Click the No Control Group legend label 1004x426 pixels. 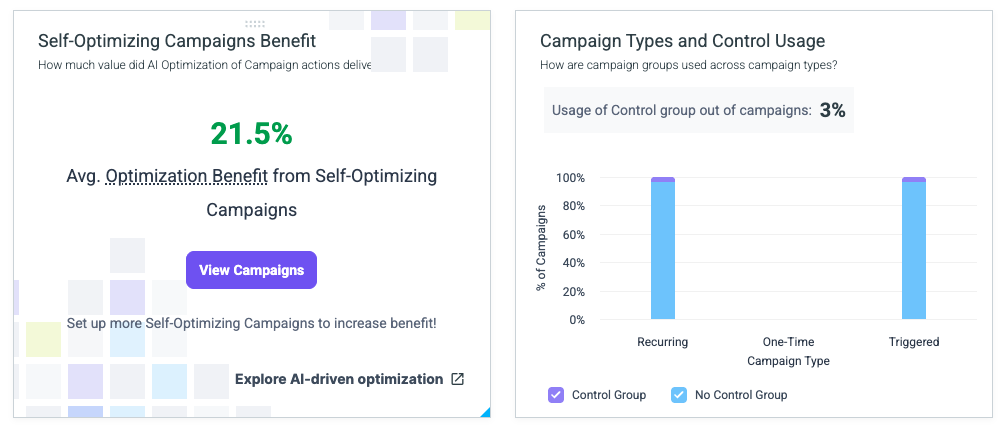(x=741, y=395)
